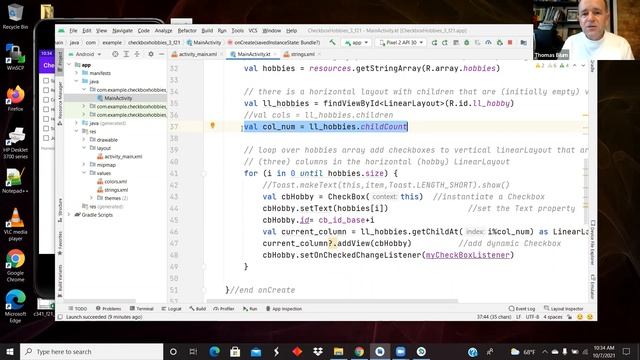Open Favorites side tool window
Viewport: 640px width, 360px height.
(60, 243)
